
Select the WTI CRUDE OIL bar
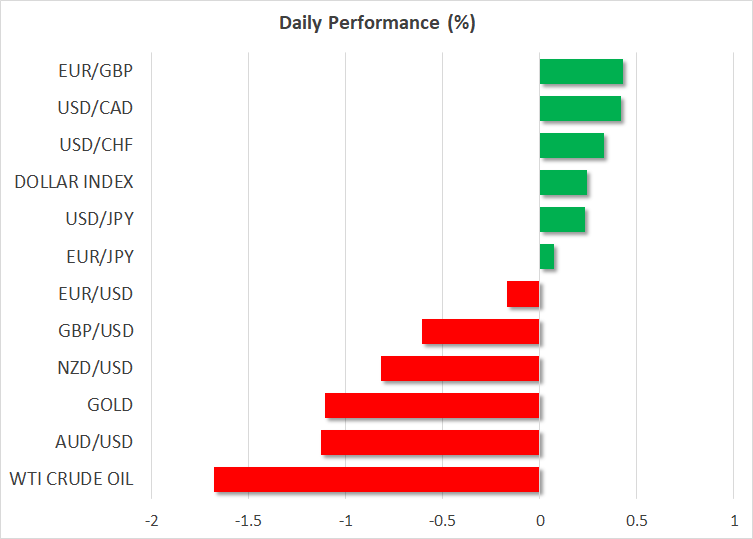tap(376, 479)
